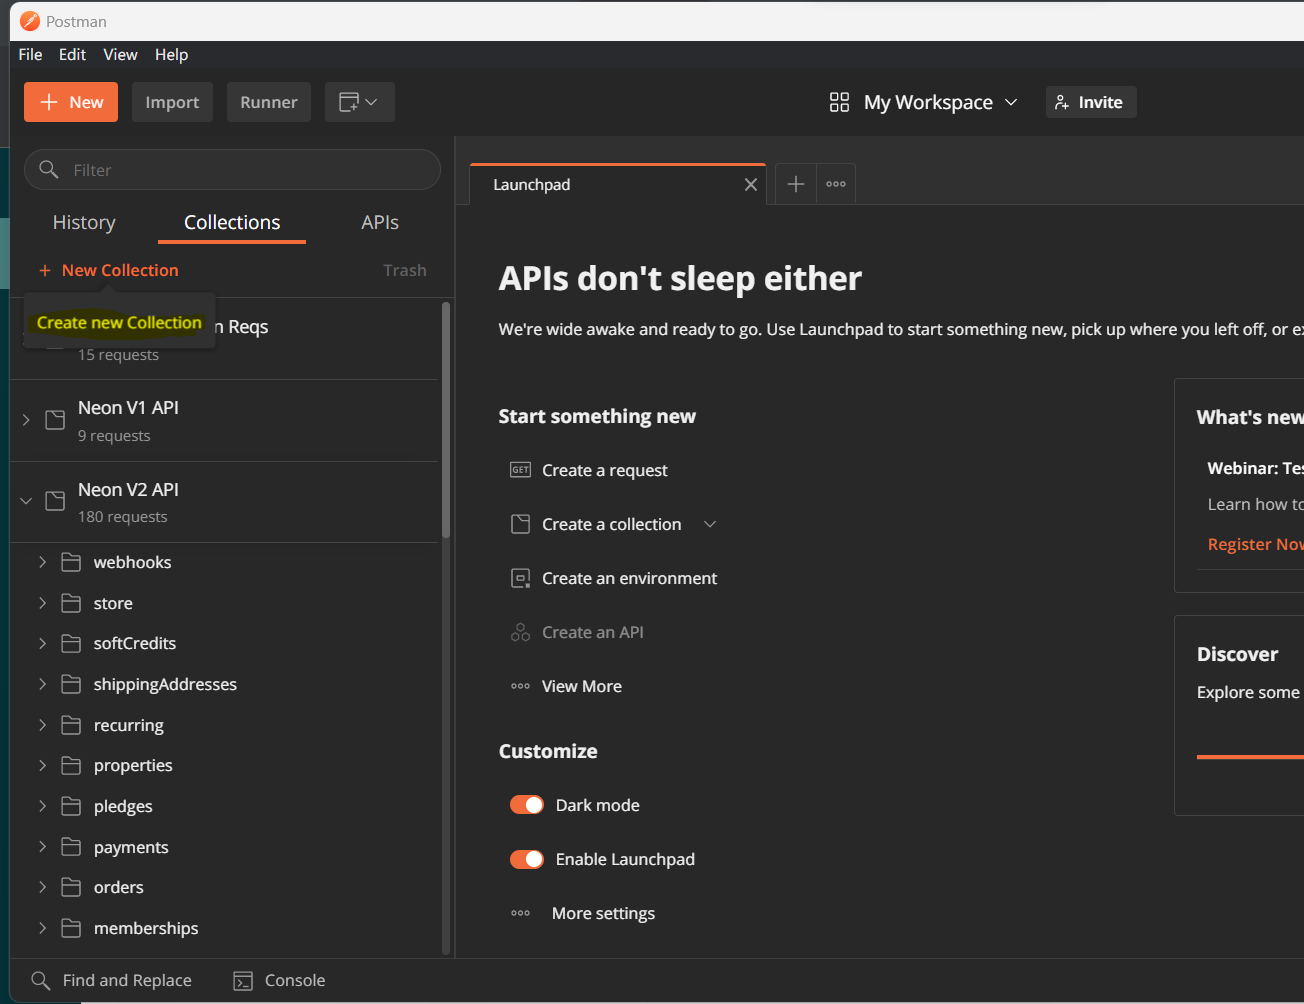
Task: Expand the Neon V1 API collection
Action: (26, 420)
